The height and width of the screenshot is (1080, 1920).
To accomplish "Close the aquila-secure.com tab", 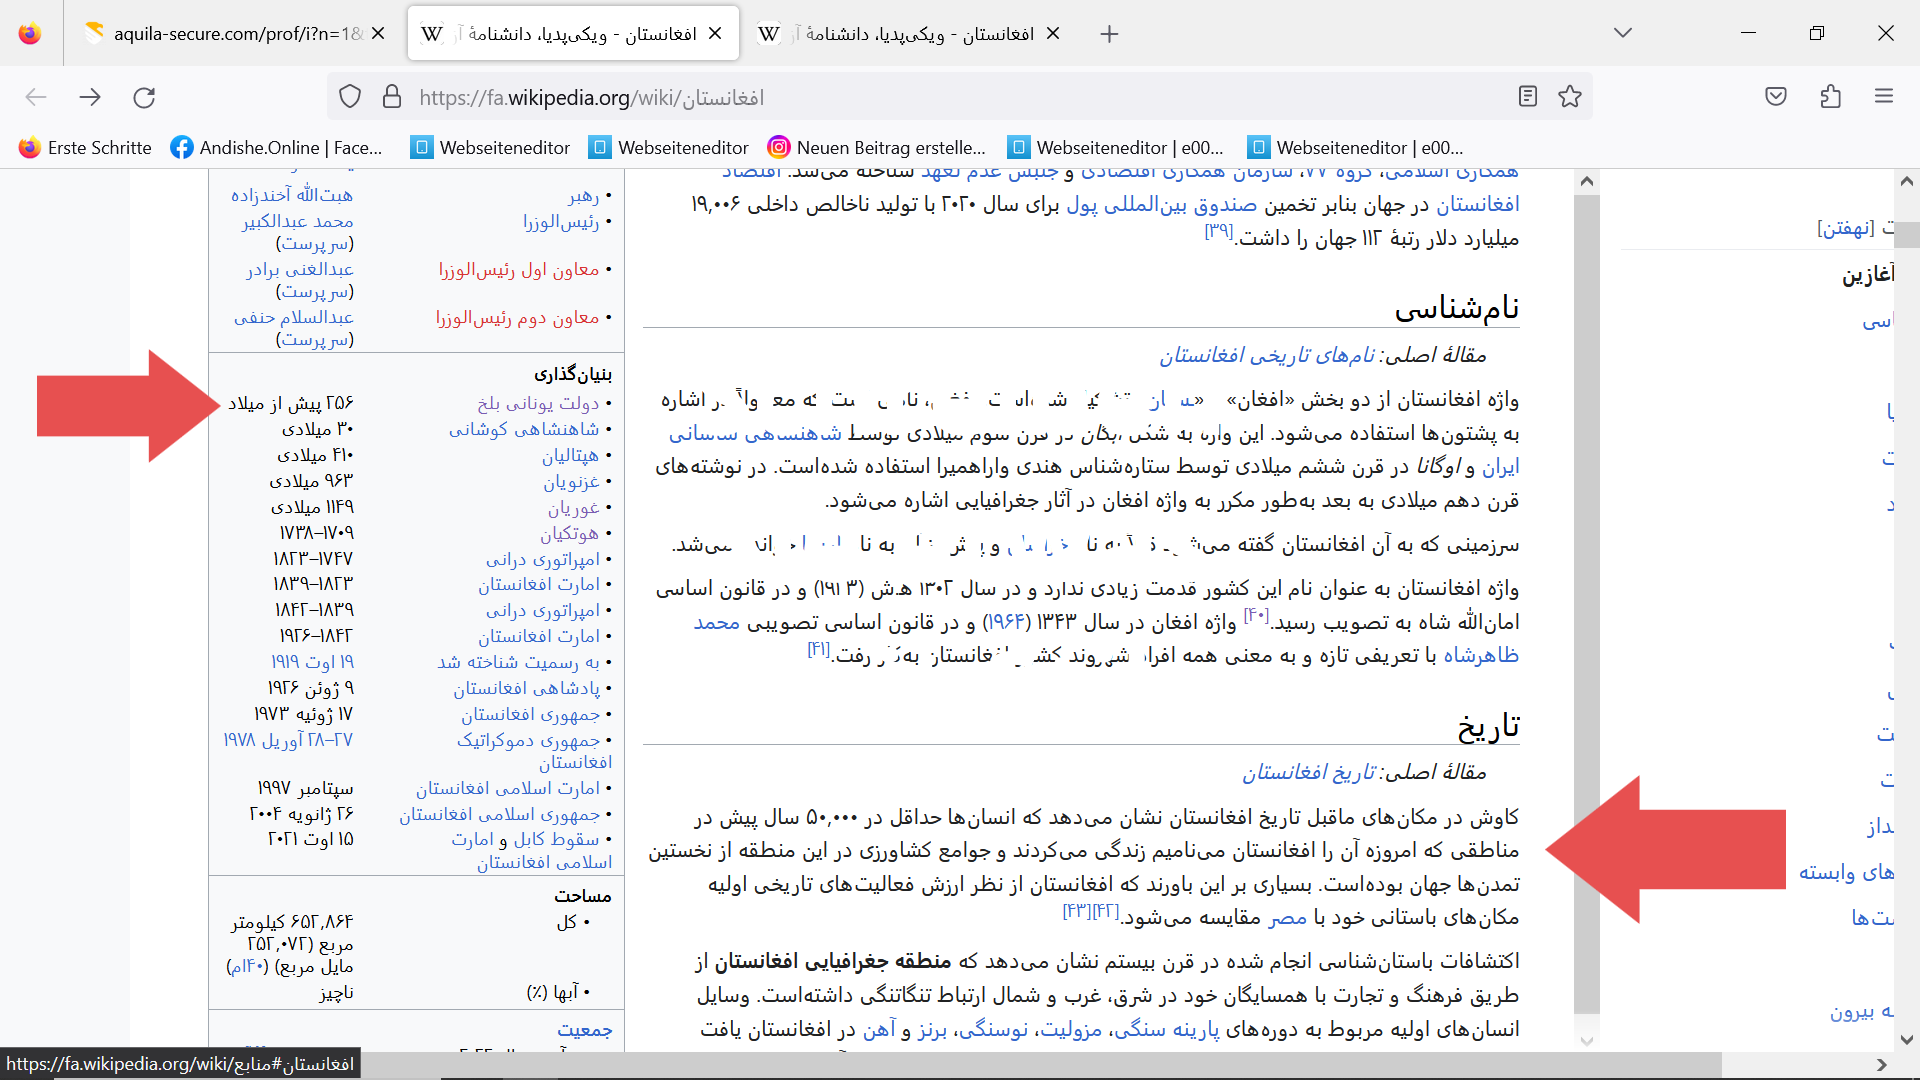I will [378, 33].
